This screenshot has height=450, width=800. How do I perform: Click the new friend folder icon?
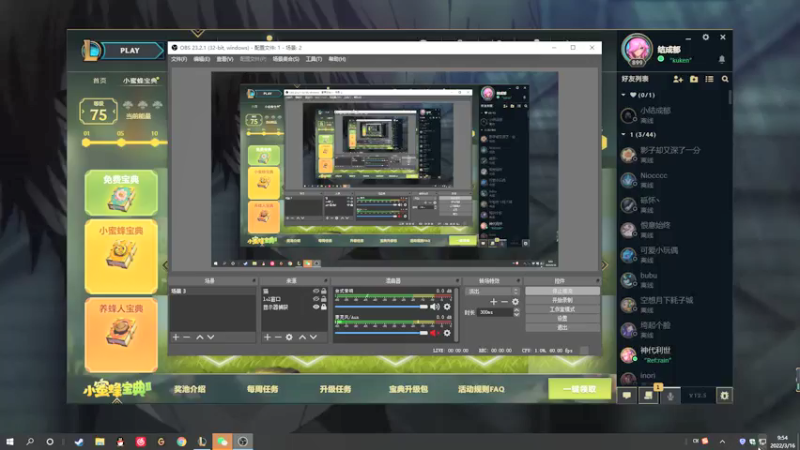694,79
